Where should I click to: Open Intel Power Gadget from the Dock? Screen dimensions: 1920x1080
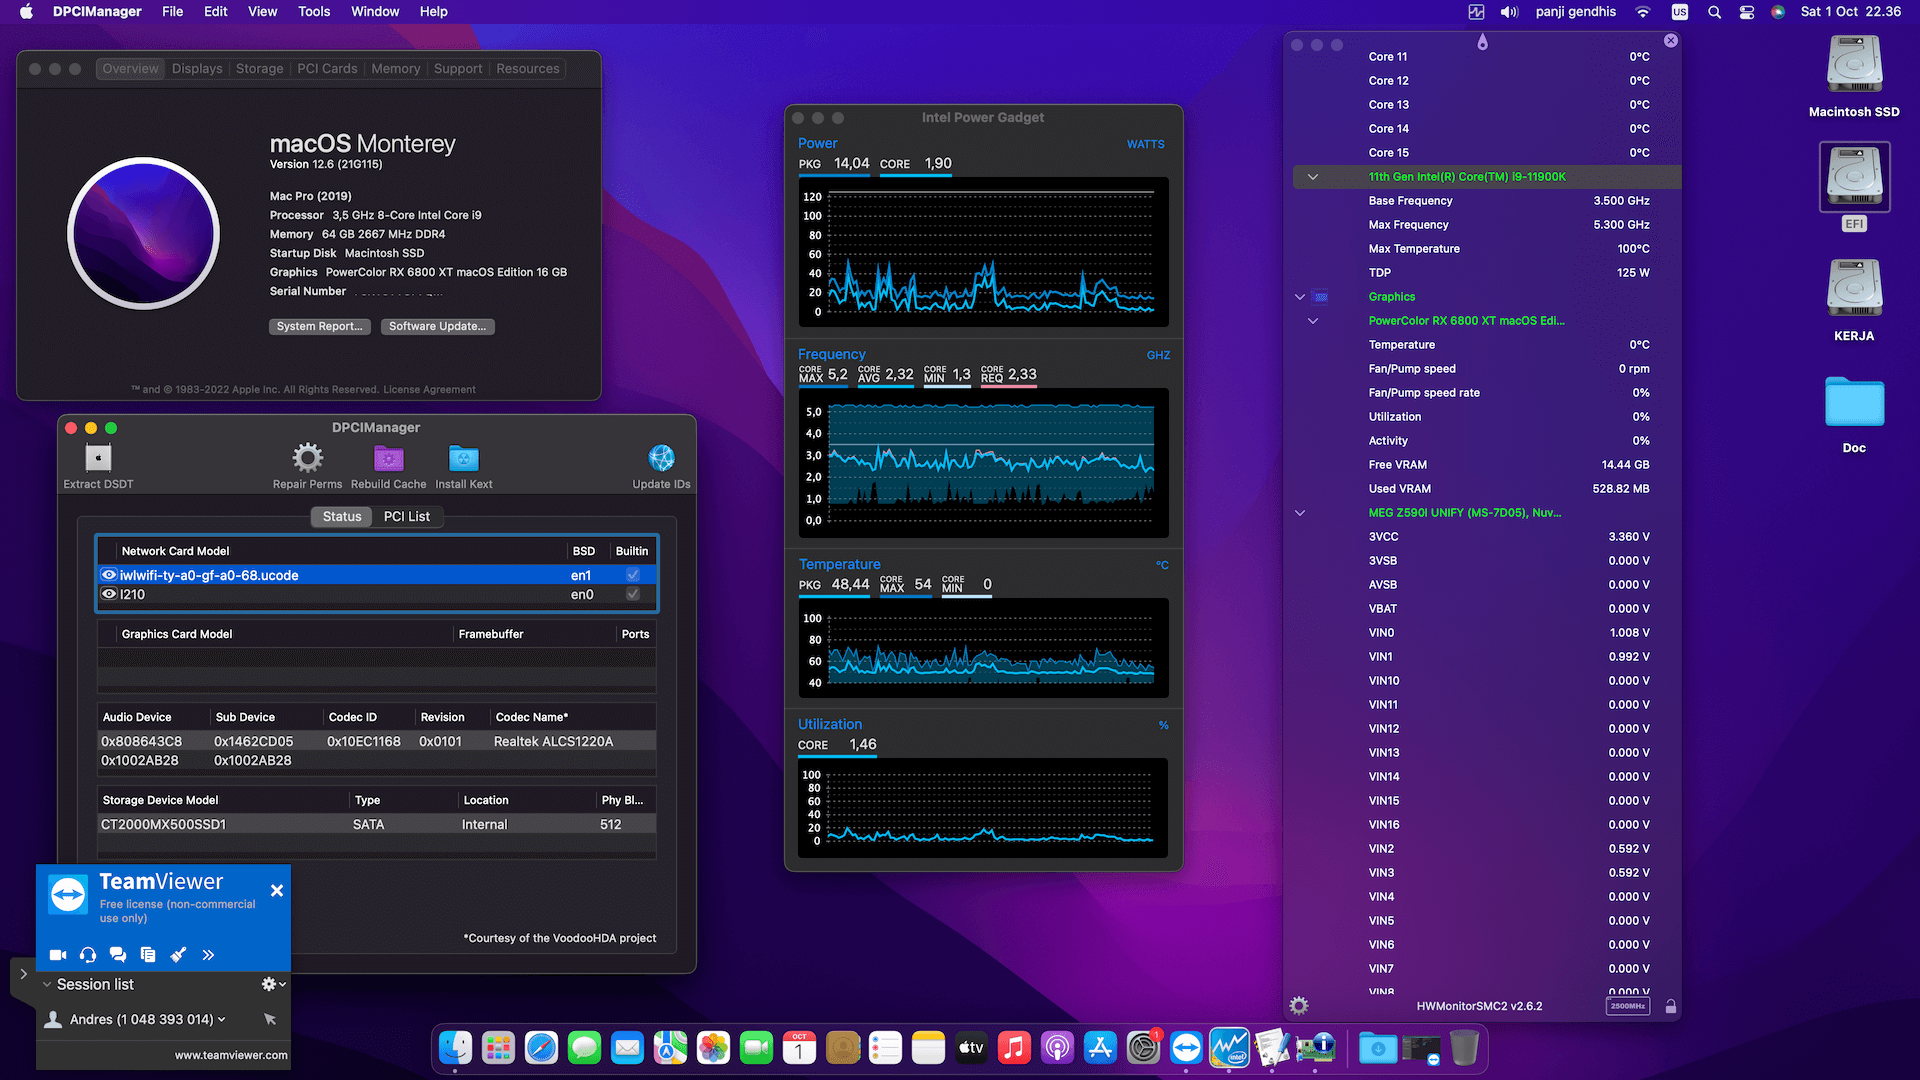coord(1229,1047)
